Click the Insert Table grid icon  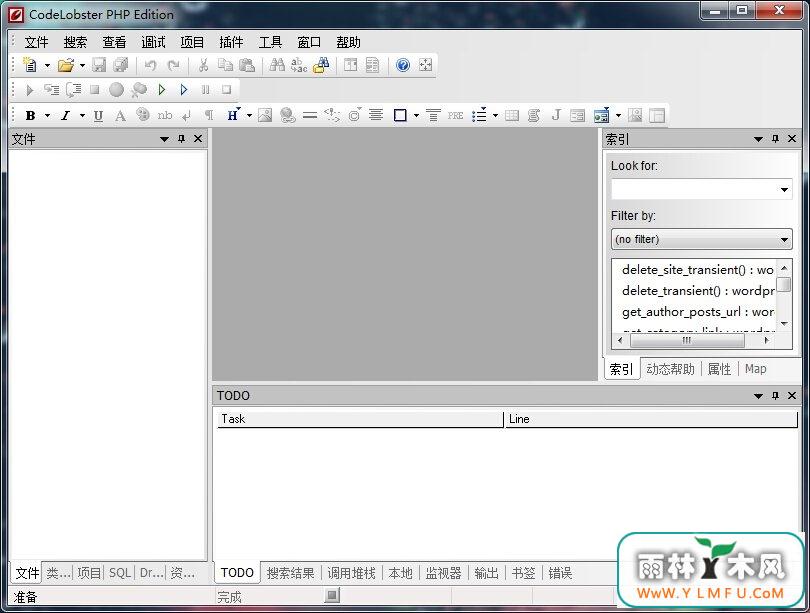tap(512, 116)
